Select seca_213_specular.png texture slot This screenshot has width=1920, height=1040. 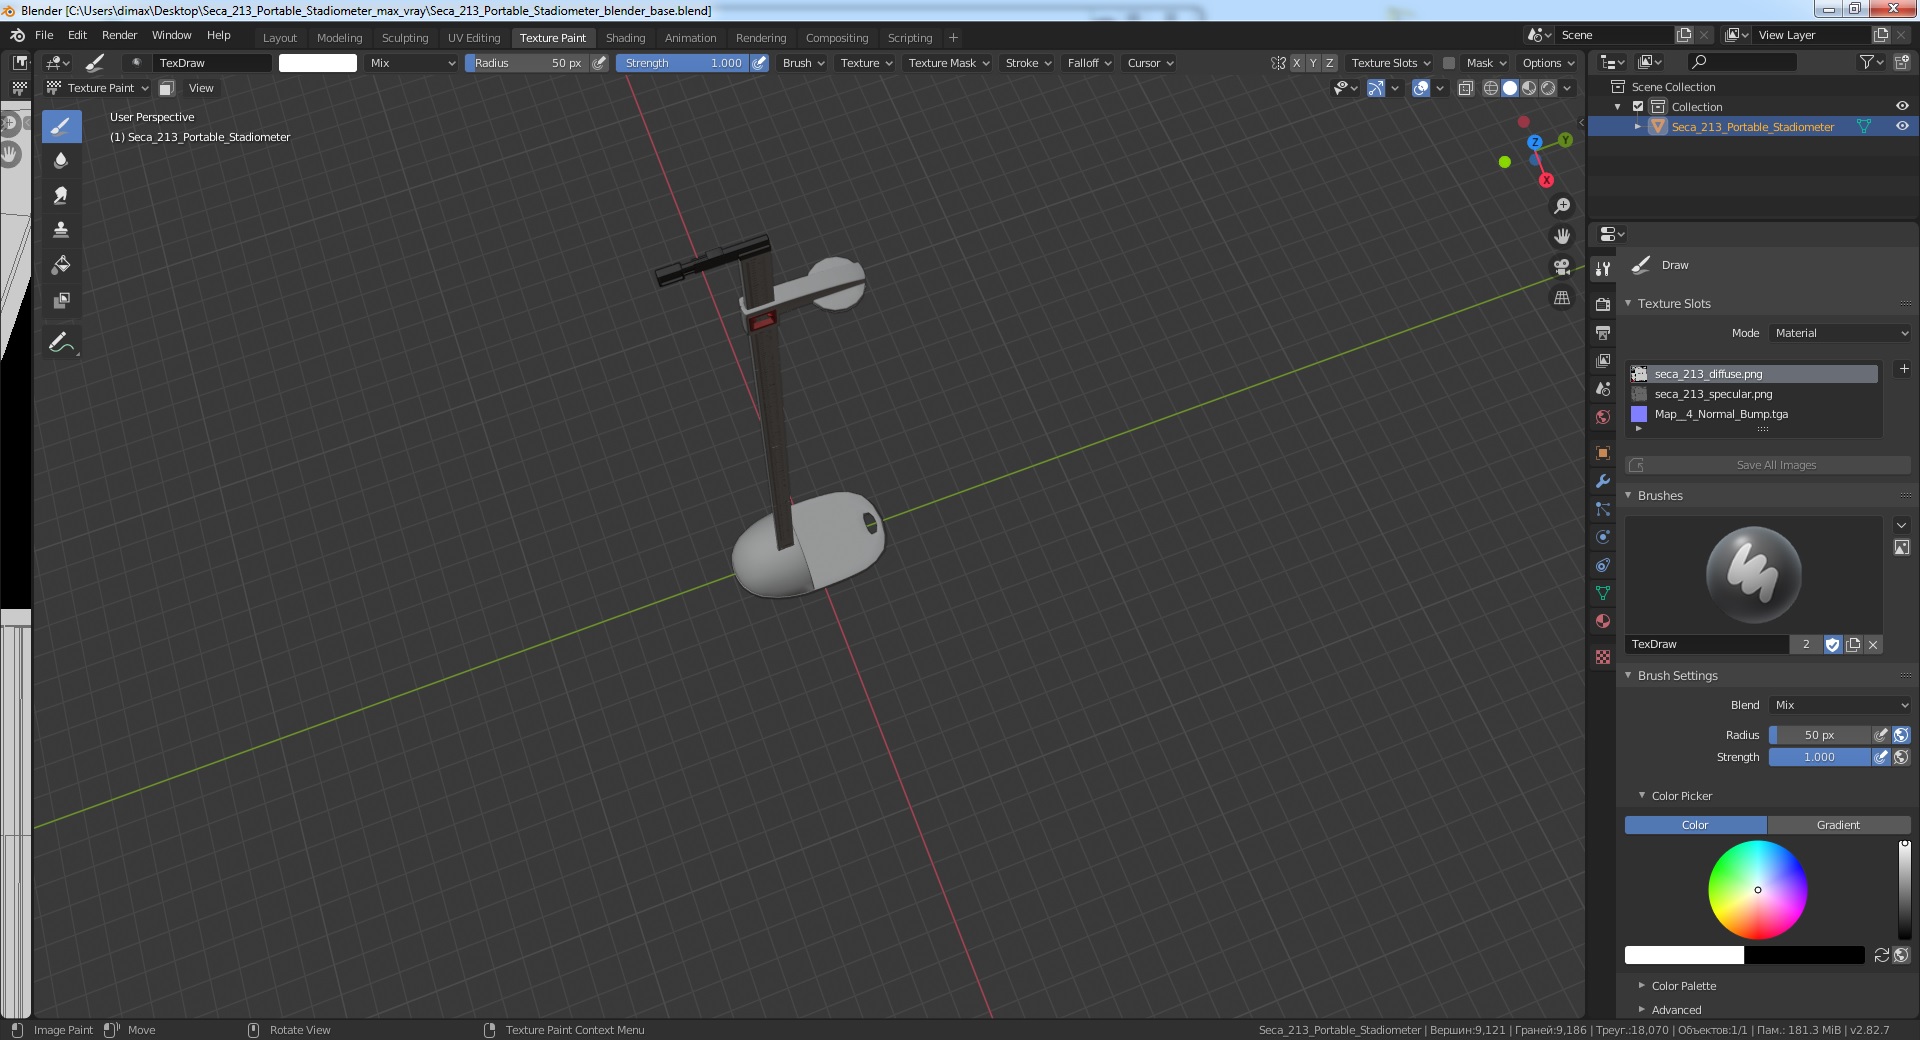click(x=1753, y=394)
